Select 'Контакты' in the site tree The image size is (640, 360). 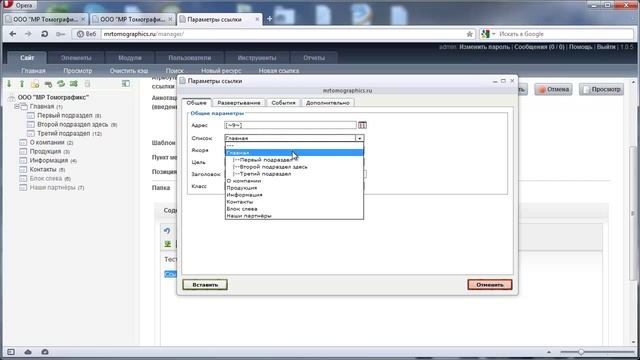43,169
